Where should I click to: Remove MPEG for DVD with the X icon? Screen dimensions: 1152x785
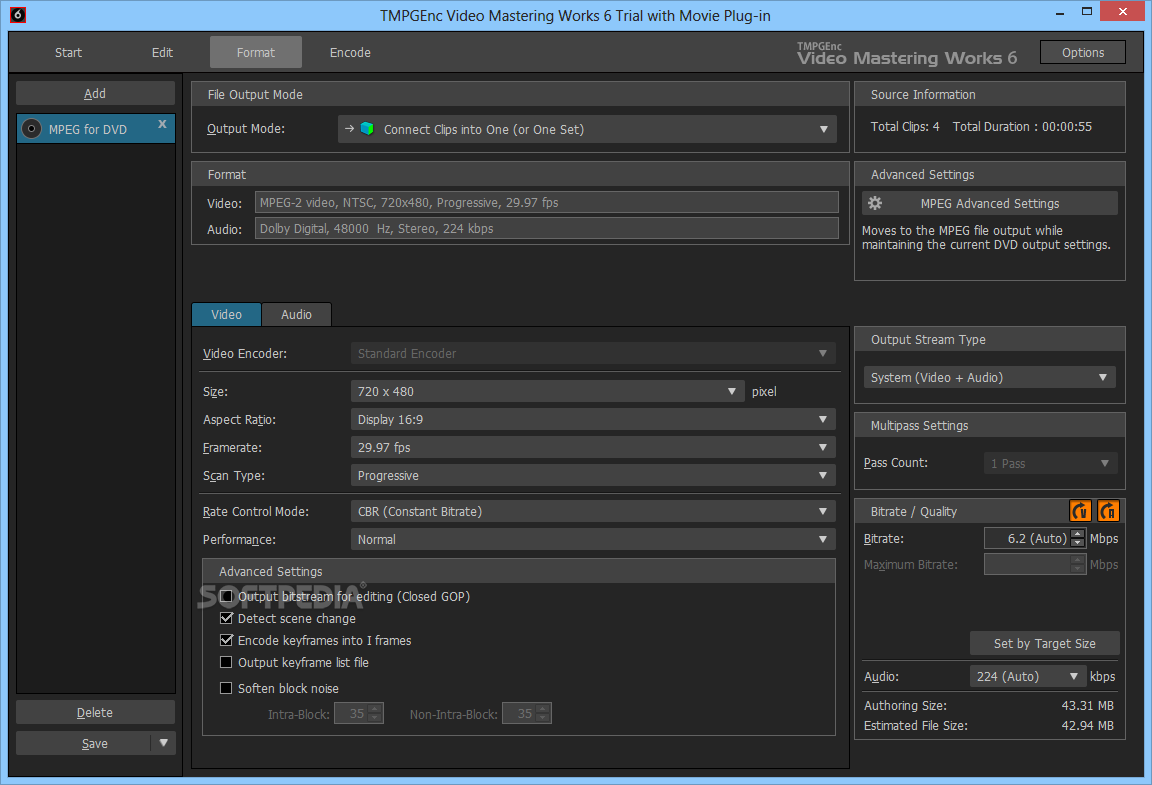pyautogui.click(x=162, y=124)
